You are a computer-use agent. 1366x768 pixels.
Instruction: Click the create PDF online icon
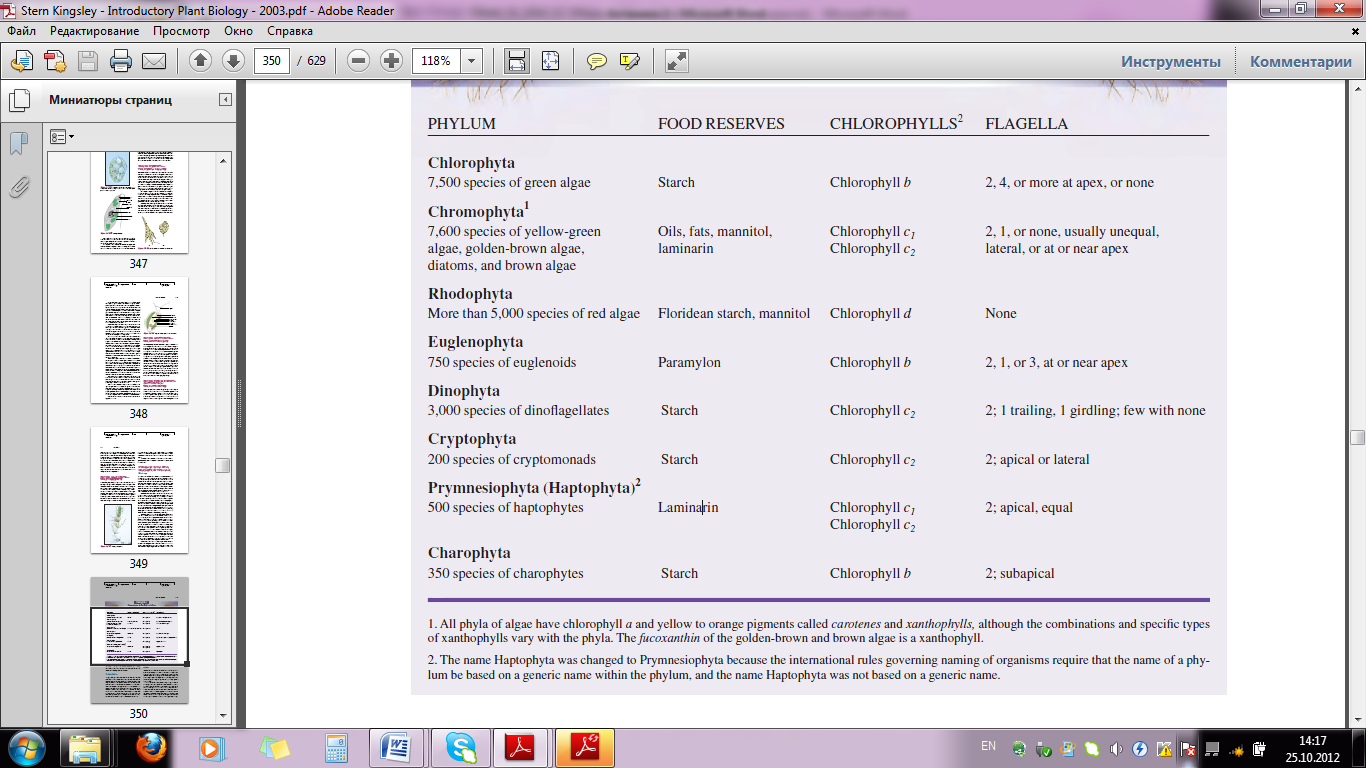[55, 61]
